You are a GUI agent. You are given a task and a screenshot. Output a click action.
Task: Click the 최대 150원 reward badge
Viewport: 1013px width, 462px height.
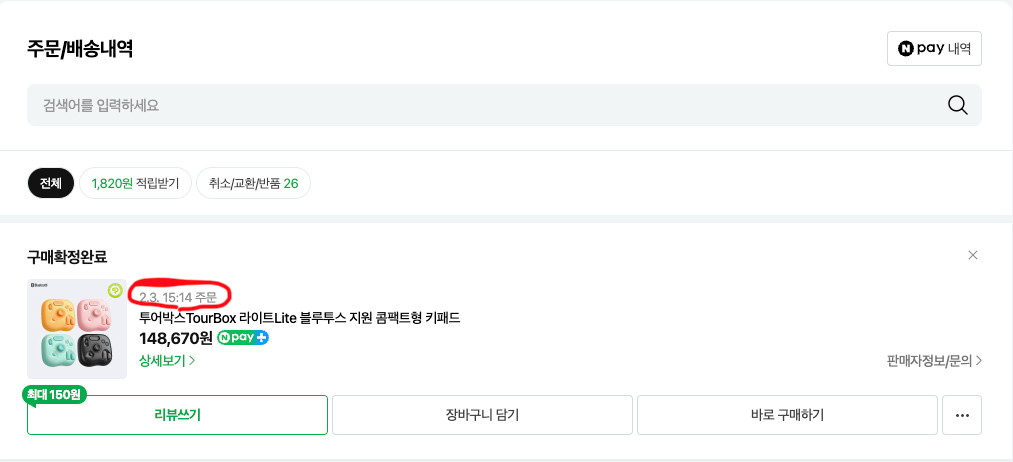(x=55, y=394)
